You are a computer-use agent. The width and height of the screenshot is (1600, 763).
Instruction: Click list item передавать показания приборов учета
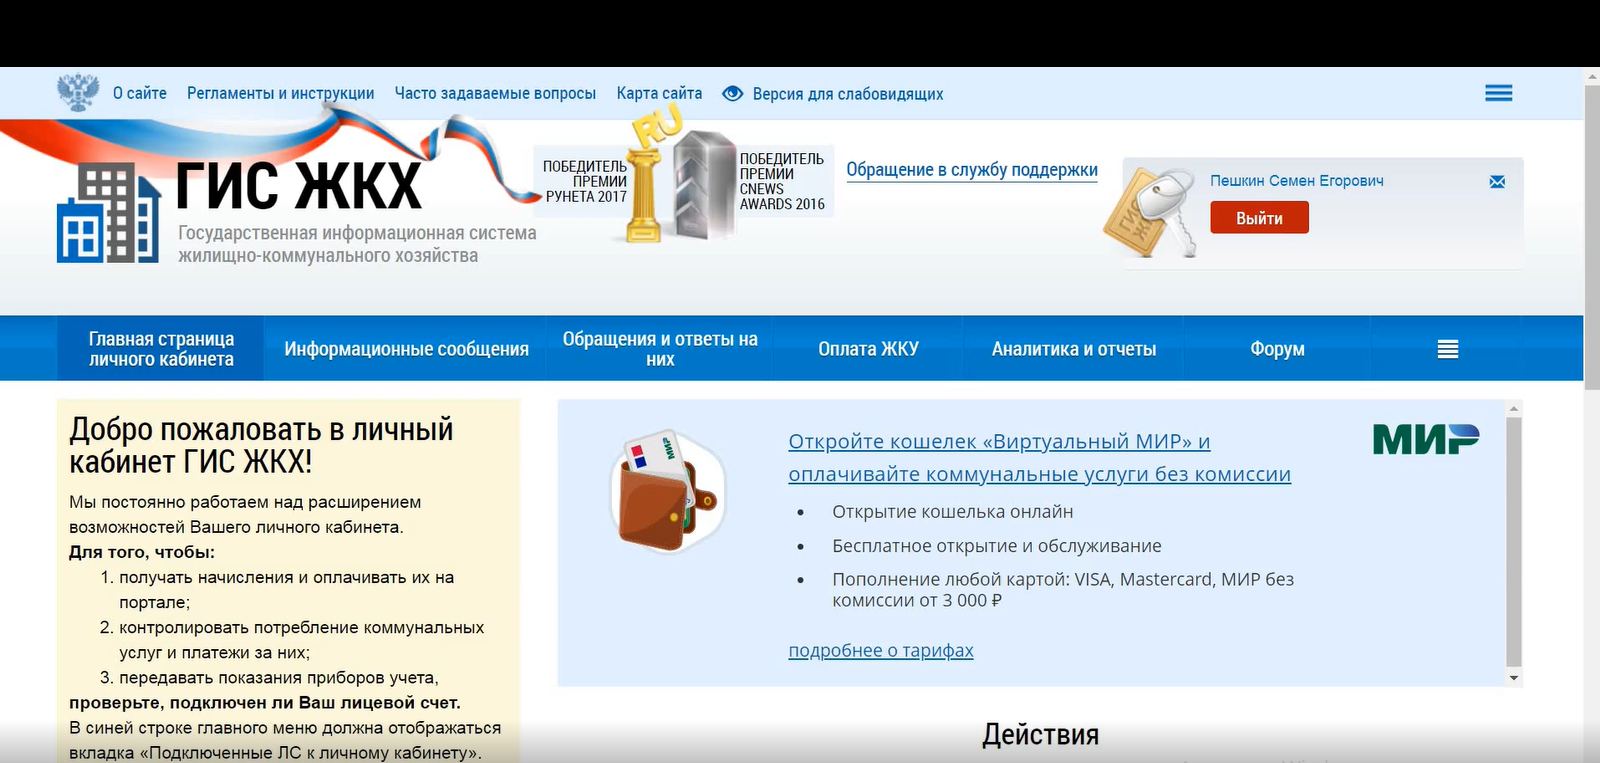[279, 678]
